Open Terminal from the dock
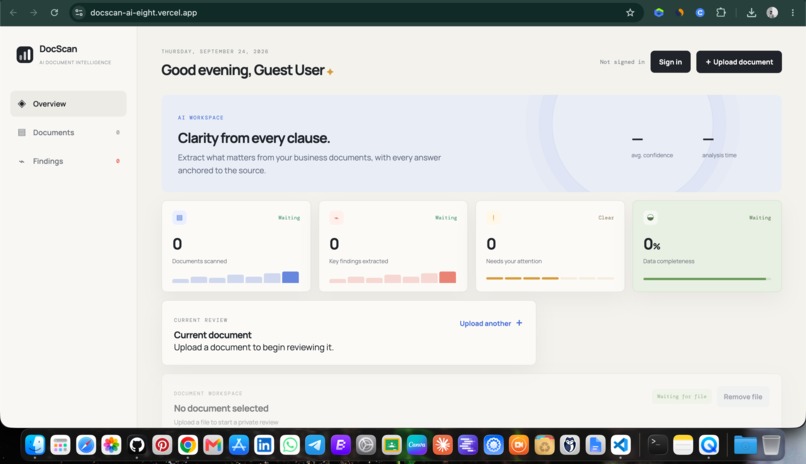Image resolution: width=806 pixels, height=464 pixels. 657,445
